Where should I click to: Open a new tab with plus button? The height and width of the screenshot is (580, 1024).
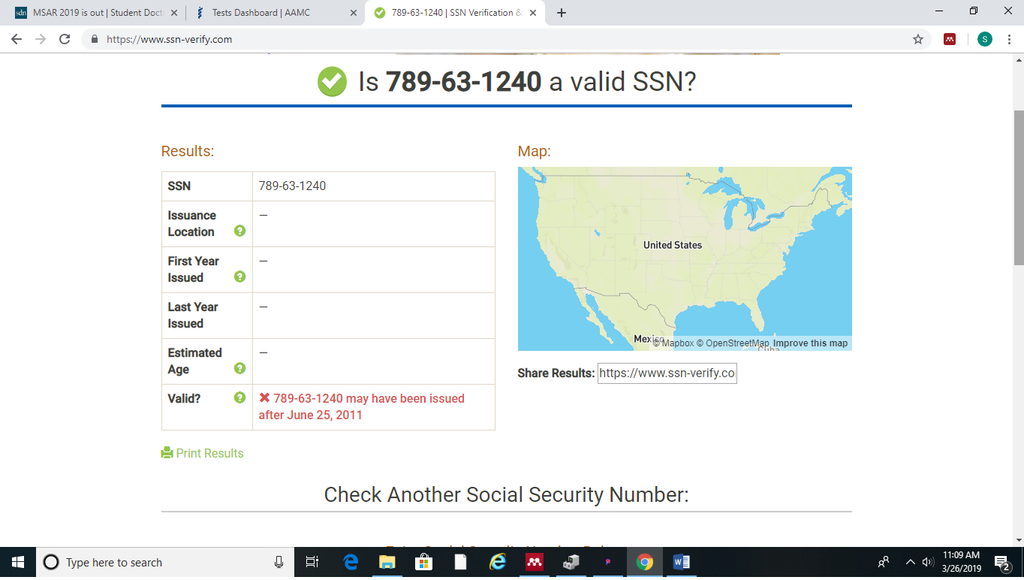coord(561,12)
